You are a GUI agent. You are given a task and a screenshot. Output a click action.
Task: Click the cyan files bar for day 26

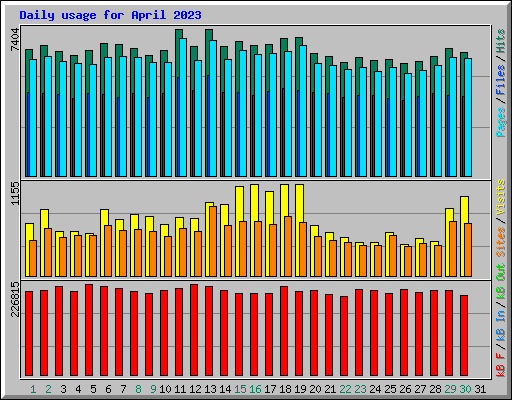408,125
